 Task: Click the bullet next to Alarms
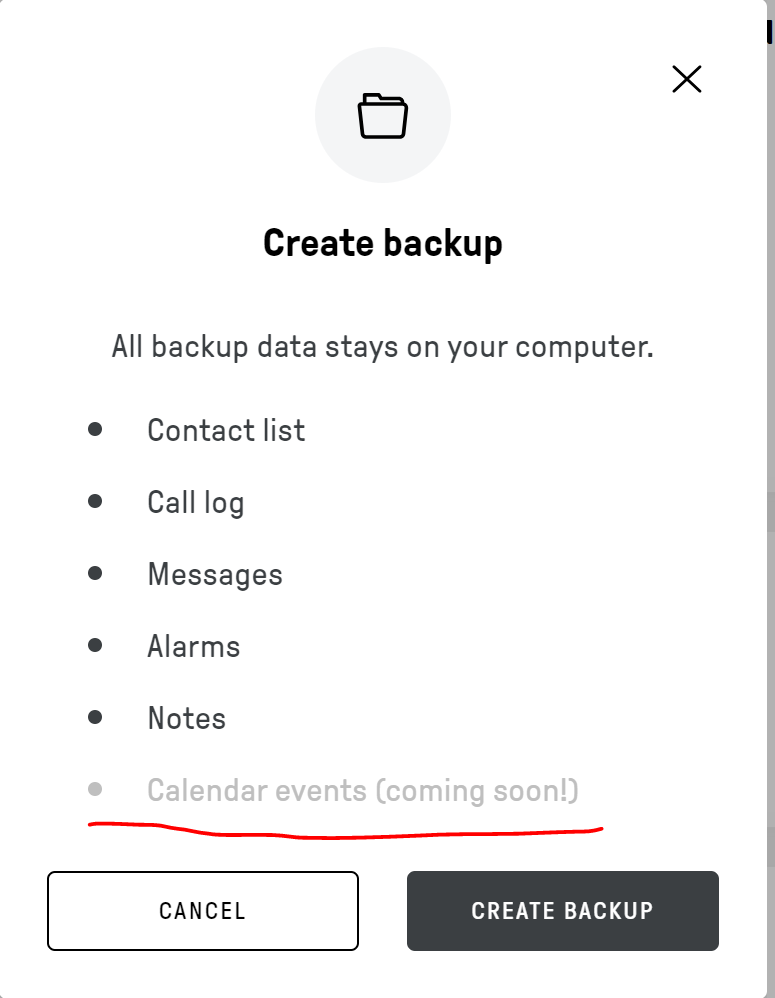coord(95,645)
